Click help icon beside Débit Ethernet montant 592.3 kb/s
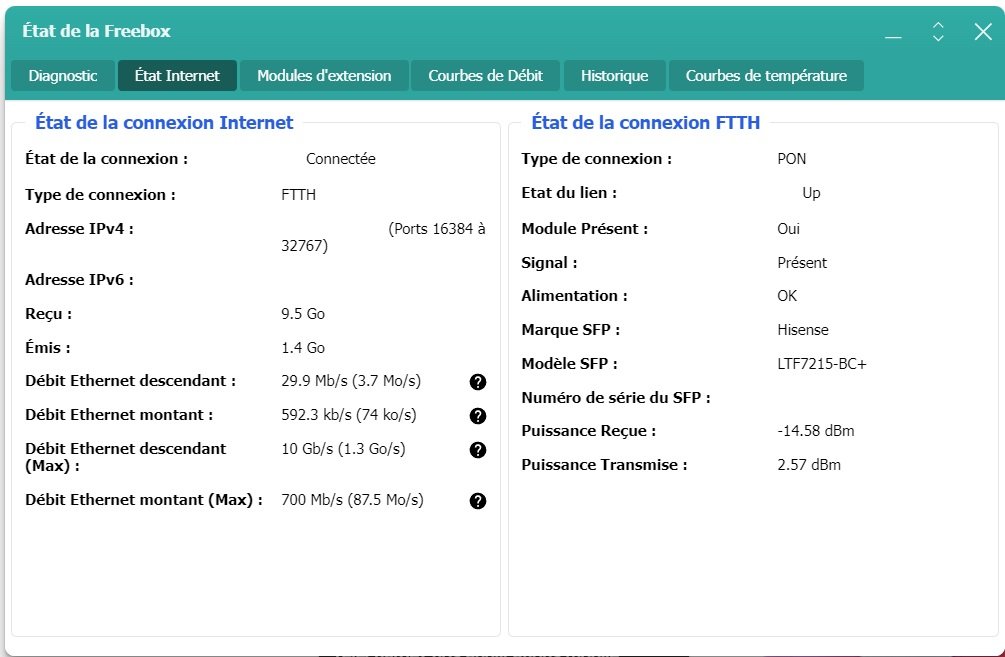The height and width of the screenshot is (657, 1005). pyautogui.click(x=478, y=416)
